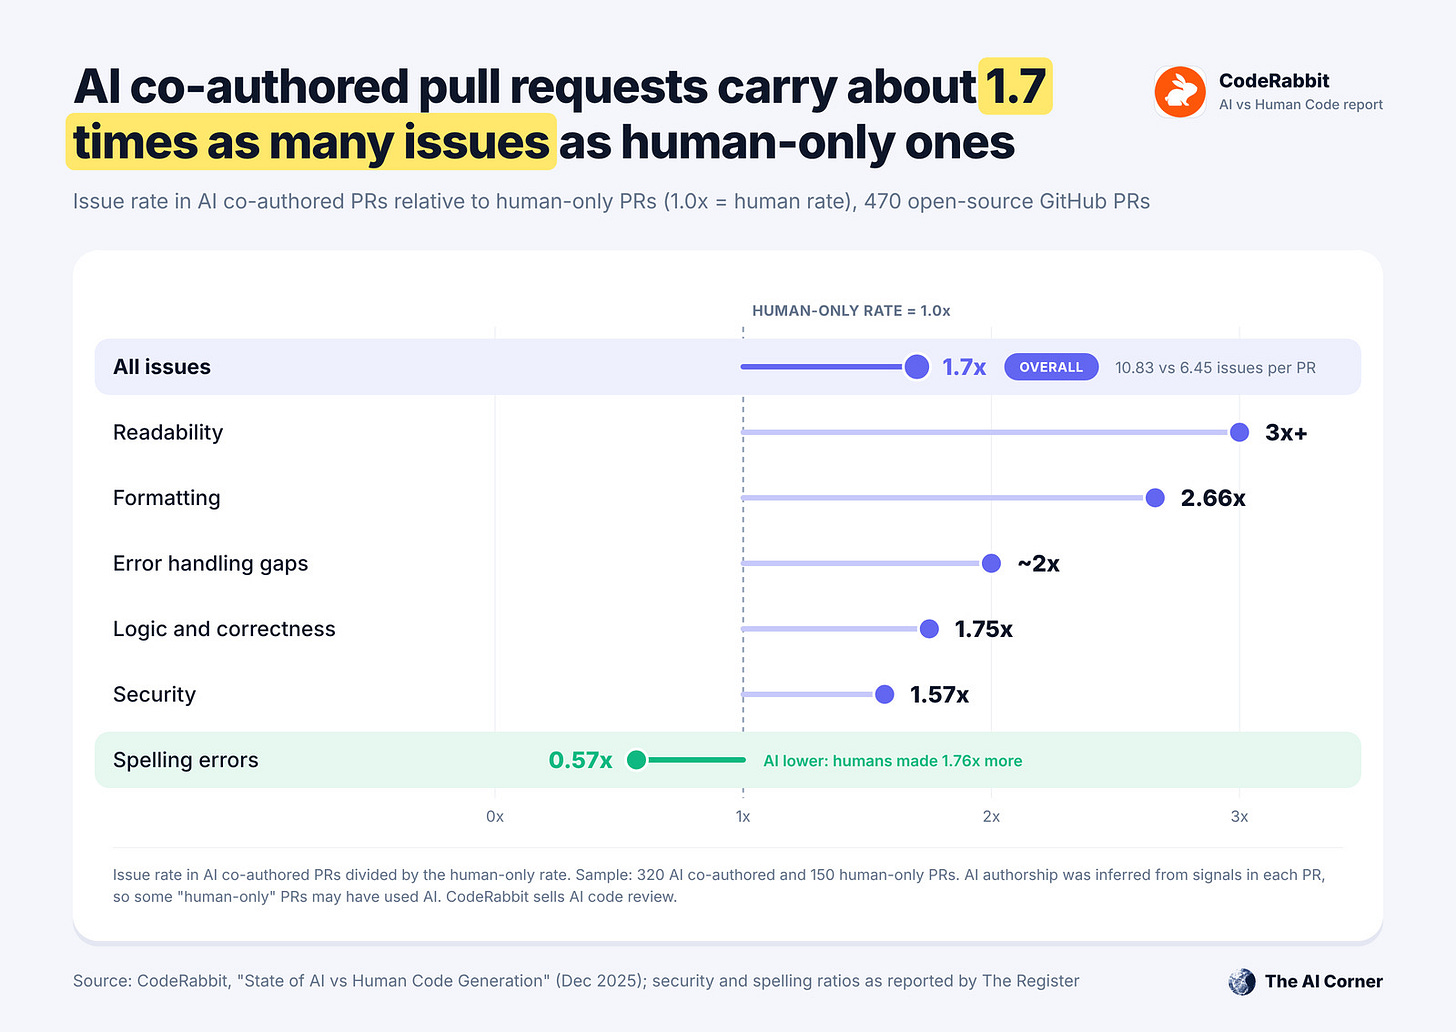This screenshot has height=1032, width=1456.
Task: Click the highlighted "1.7" in the headline
Action: click(x=1016, y=86)
